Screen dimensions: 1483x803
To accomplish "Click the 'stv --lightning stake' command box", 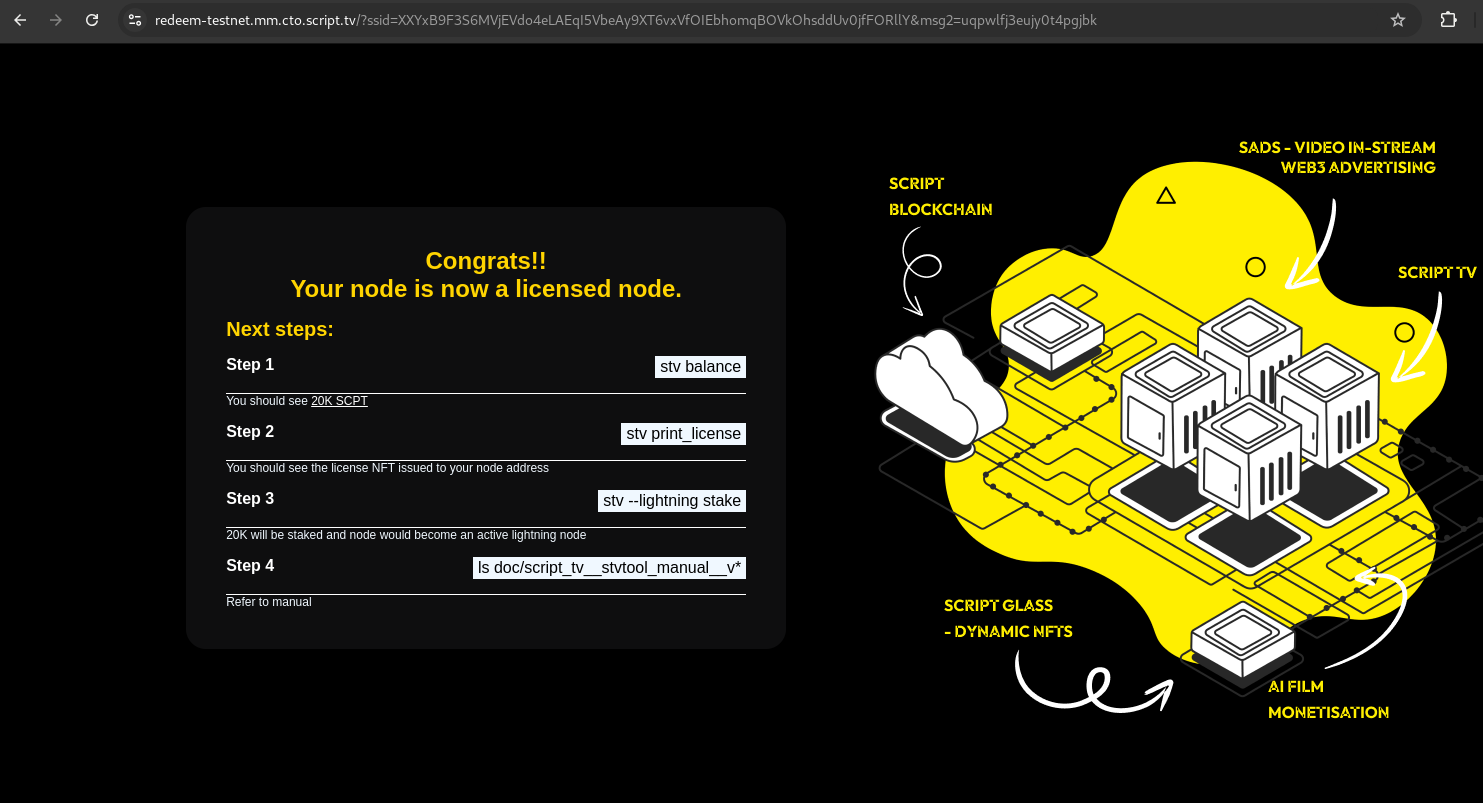I will (671, 500).
